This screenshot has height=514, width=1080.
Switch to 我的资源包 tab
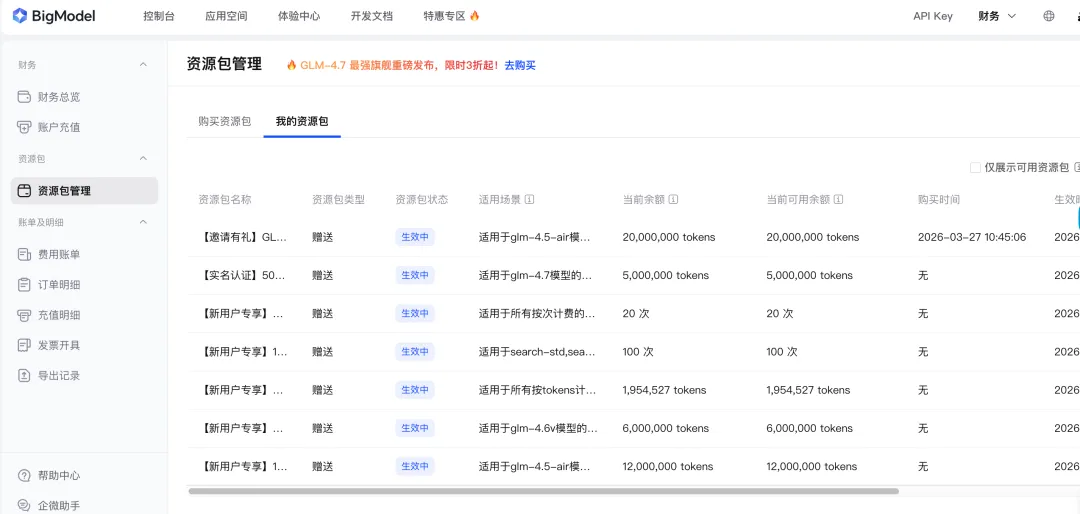pos(302,121)
